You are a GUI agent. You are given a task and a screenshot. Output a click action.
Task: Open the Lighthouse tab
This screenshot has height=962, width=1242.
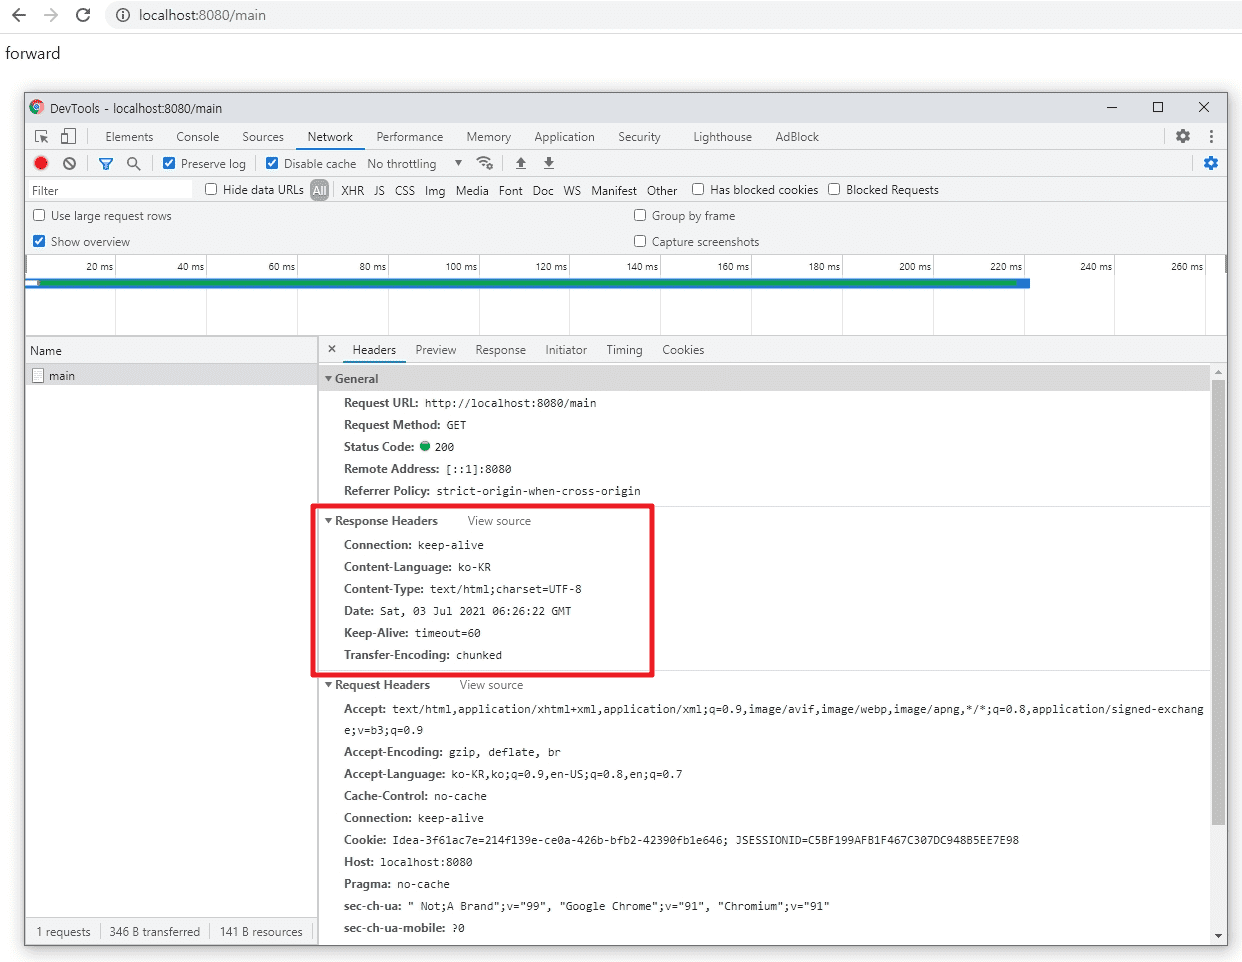pyautogui.click(x=722, y=137)
